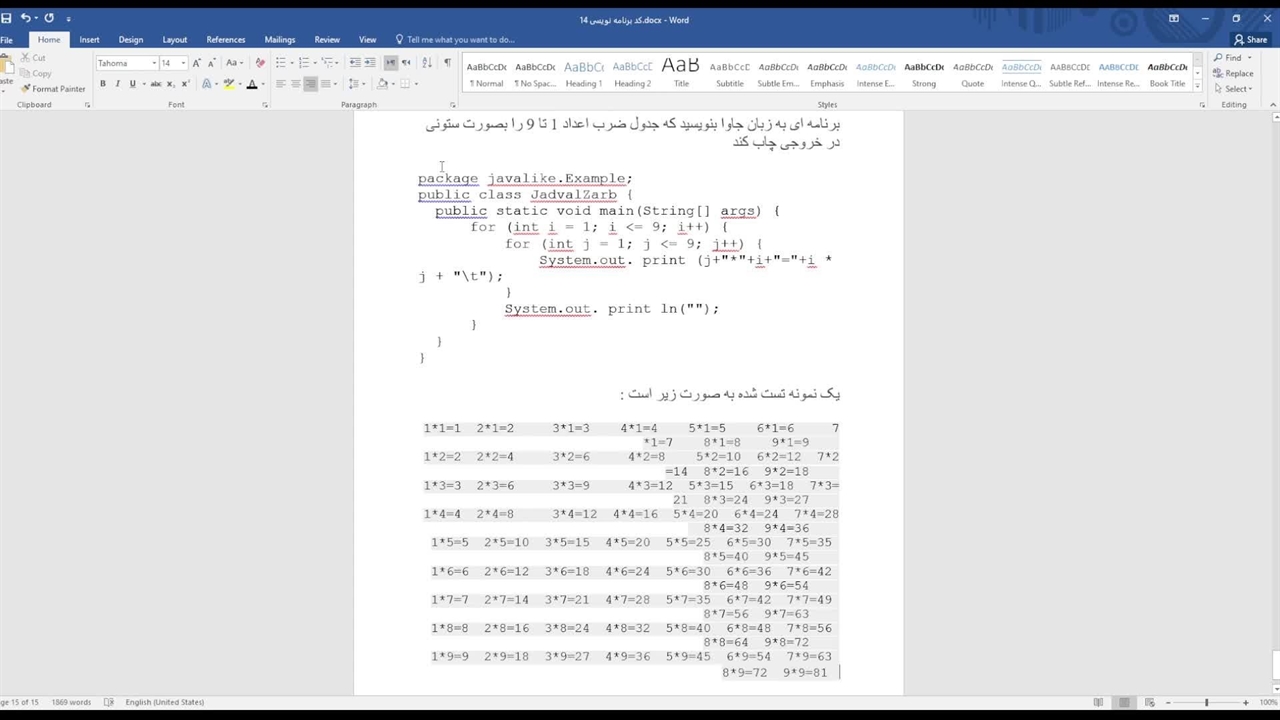Image resolution: width=1280 pixels, height=720 pixels.
Task: Expand the Styles gallery more button
Action: (x=1199, y=87)
